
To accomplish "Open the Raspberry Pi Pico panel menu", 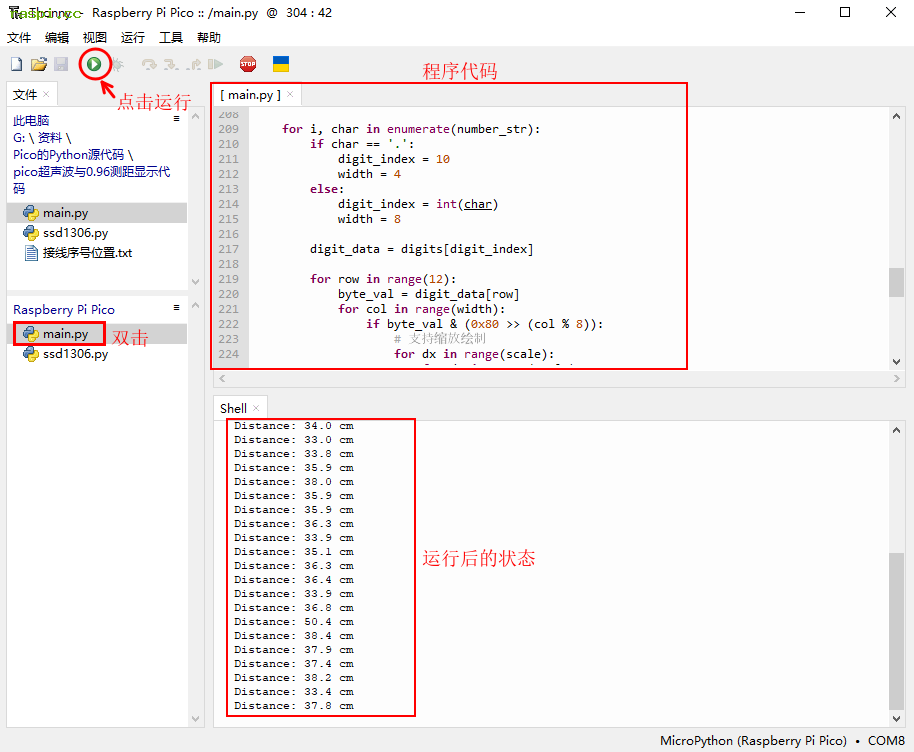I will [177, 308].
